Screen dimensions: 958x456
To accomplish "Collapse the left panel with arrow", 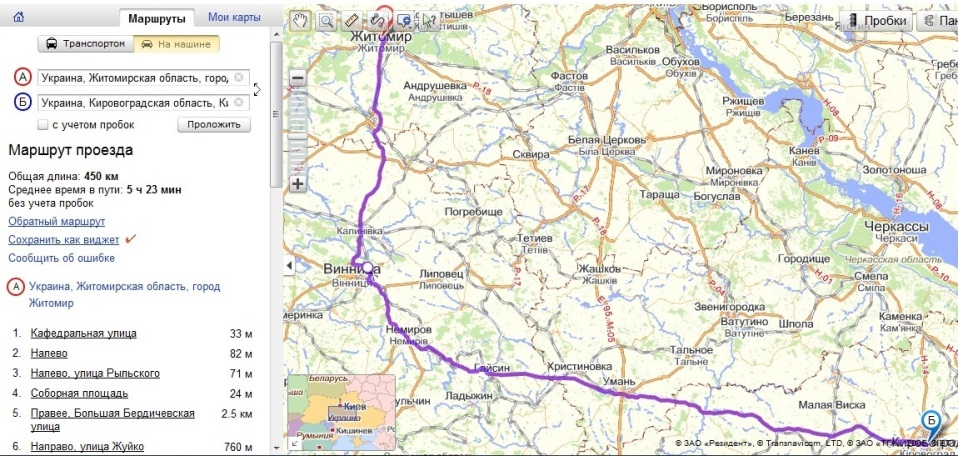I will click(x=290, y=265).
